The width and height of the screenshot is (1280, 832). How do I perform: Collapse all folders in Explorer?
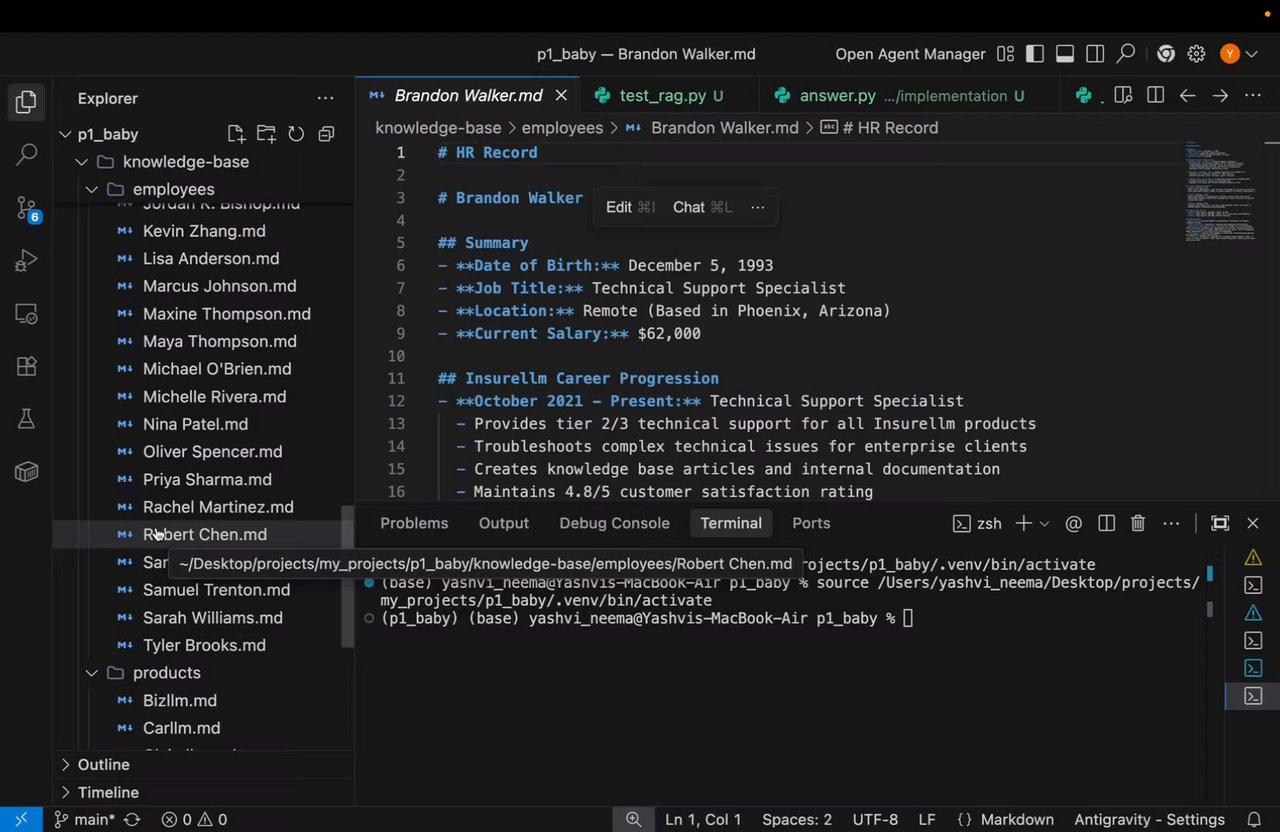coord(326,134)
